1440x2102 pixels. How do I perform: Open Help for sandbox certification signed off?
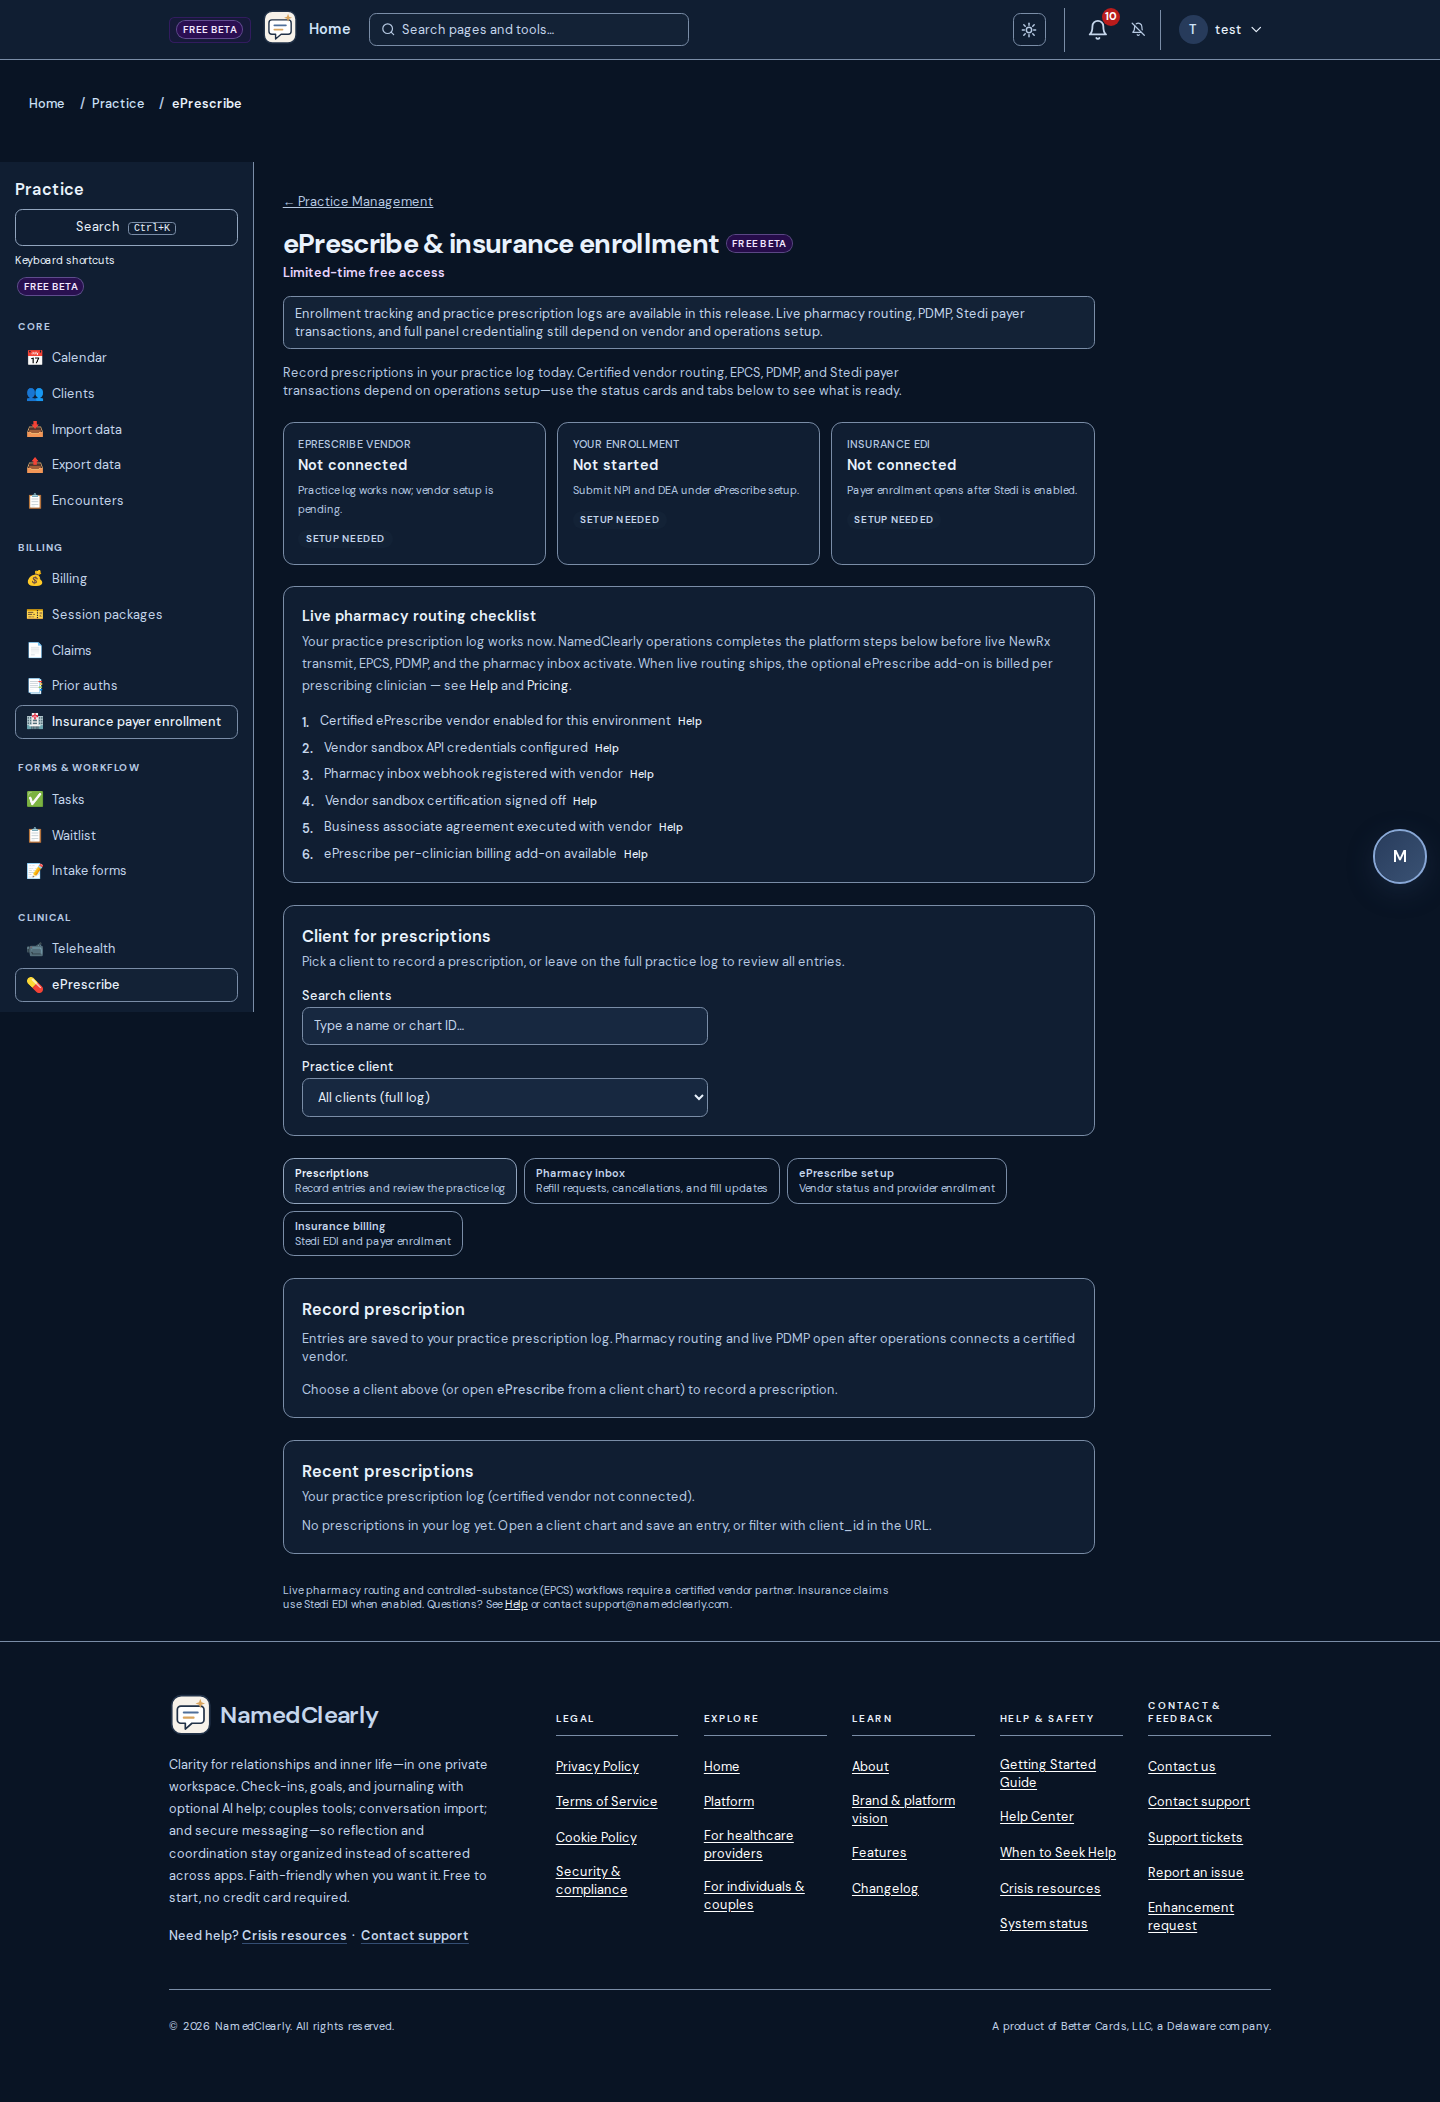coord(585,802)
